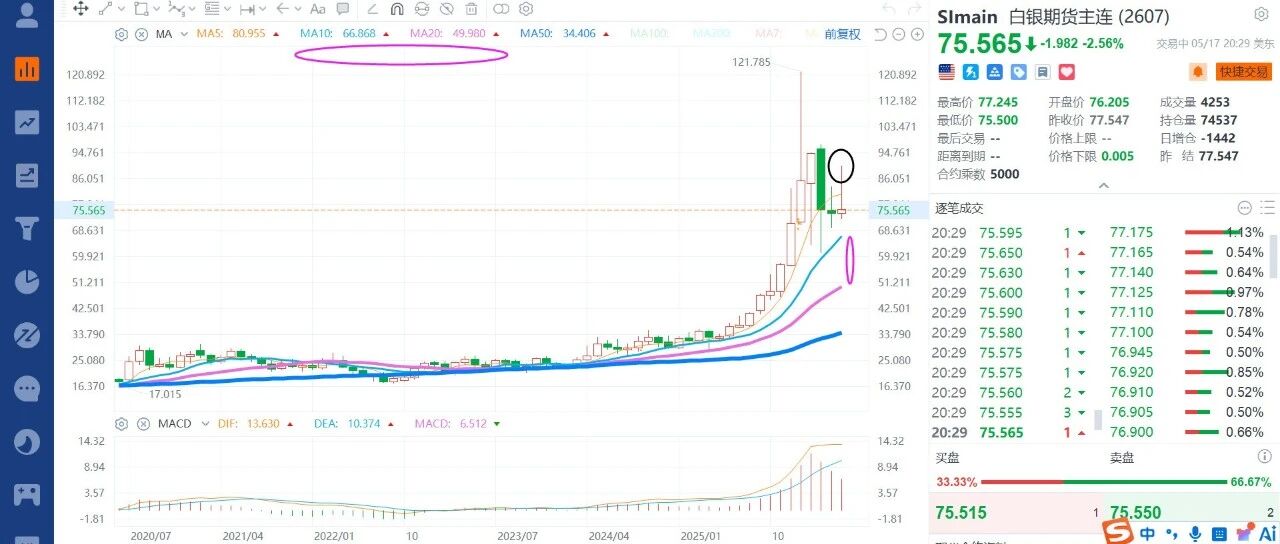Viewport: 1280px width, 544px height.
Task: Select the rectangle shape drawing tool
Action: [x=141, y=9]
